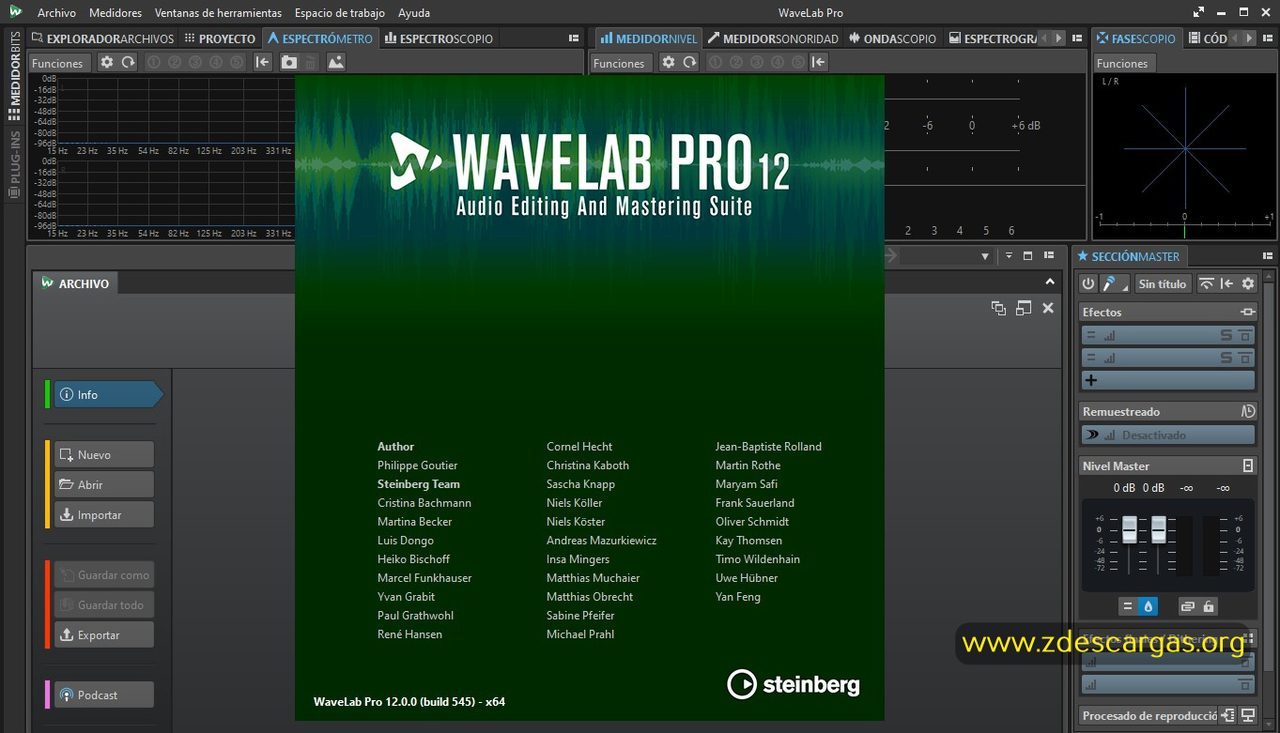Open the Sección Master panel options icon
The image size is (1280, 733).
(1268, 256)
